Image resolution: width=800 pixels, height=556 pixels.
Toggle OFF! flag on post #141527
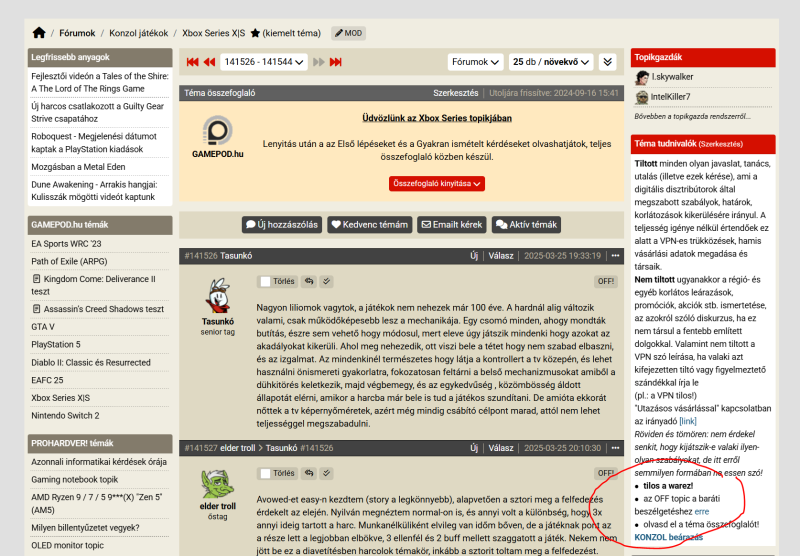pos(606,473)
